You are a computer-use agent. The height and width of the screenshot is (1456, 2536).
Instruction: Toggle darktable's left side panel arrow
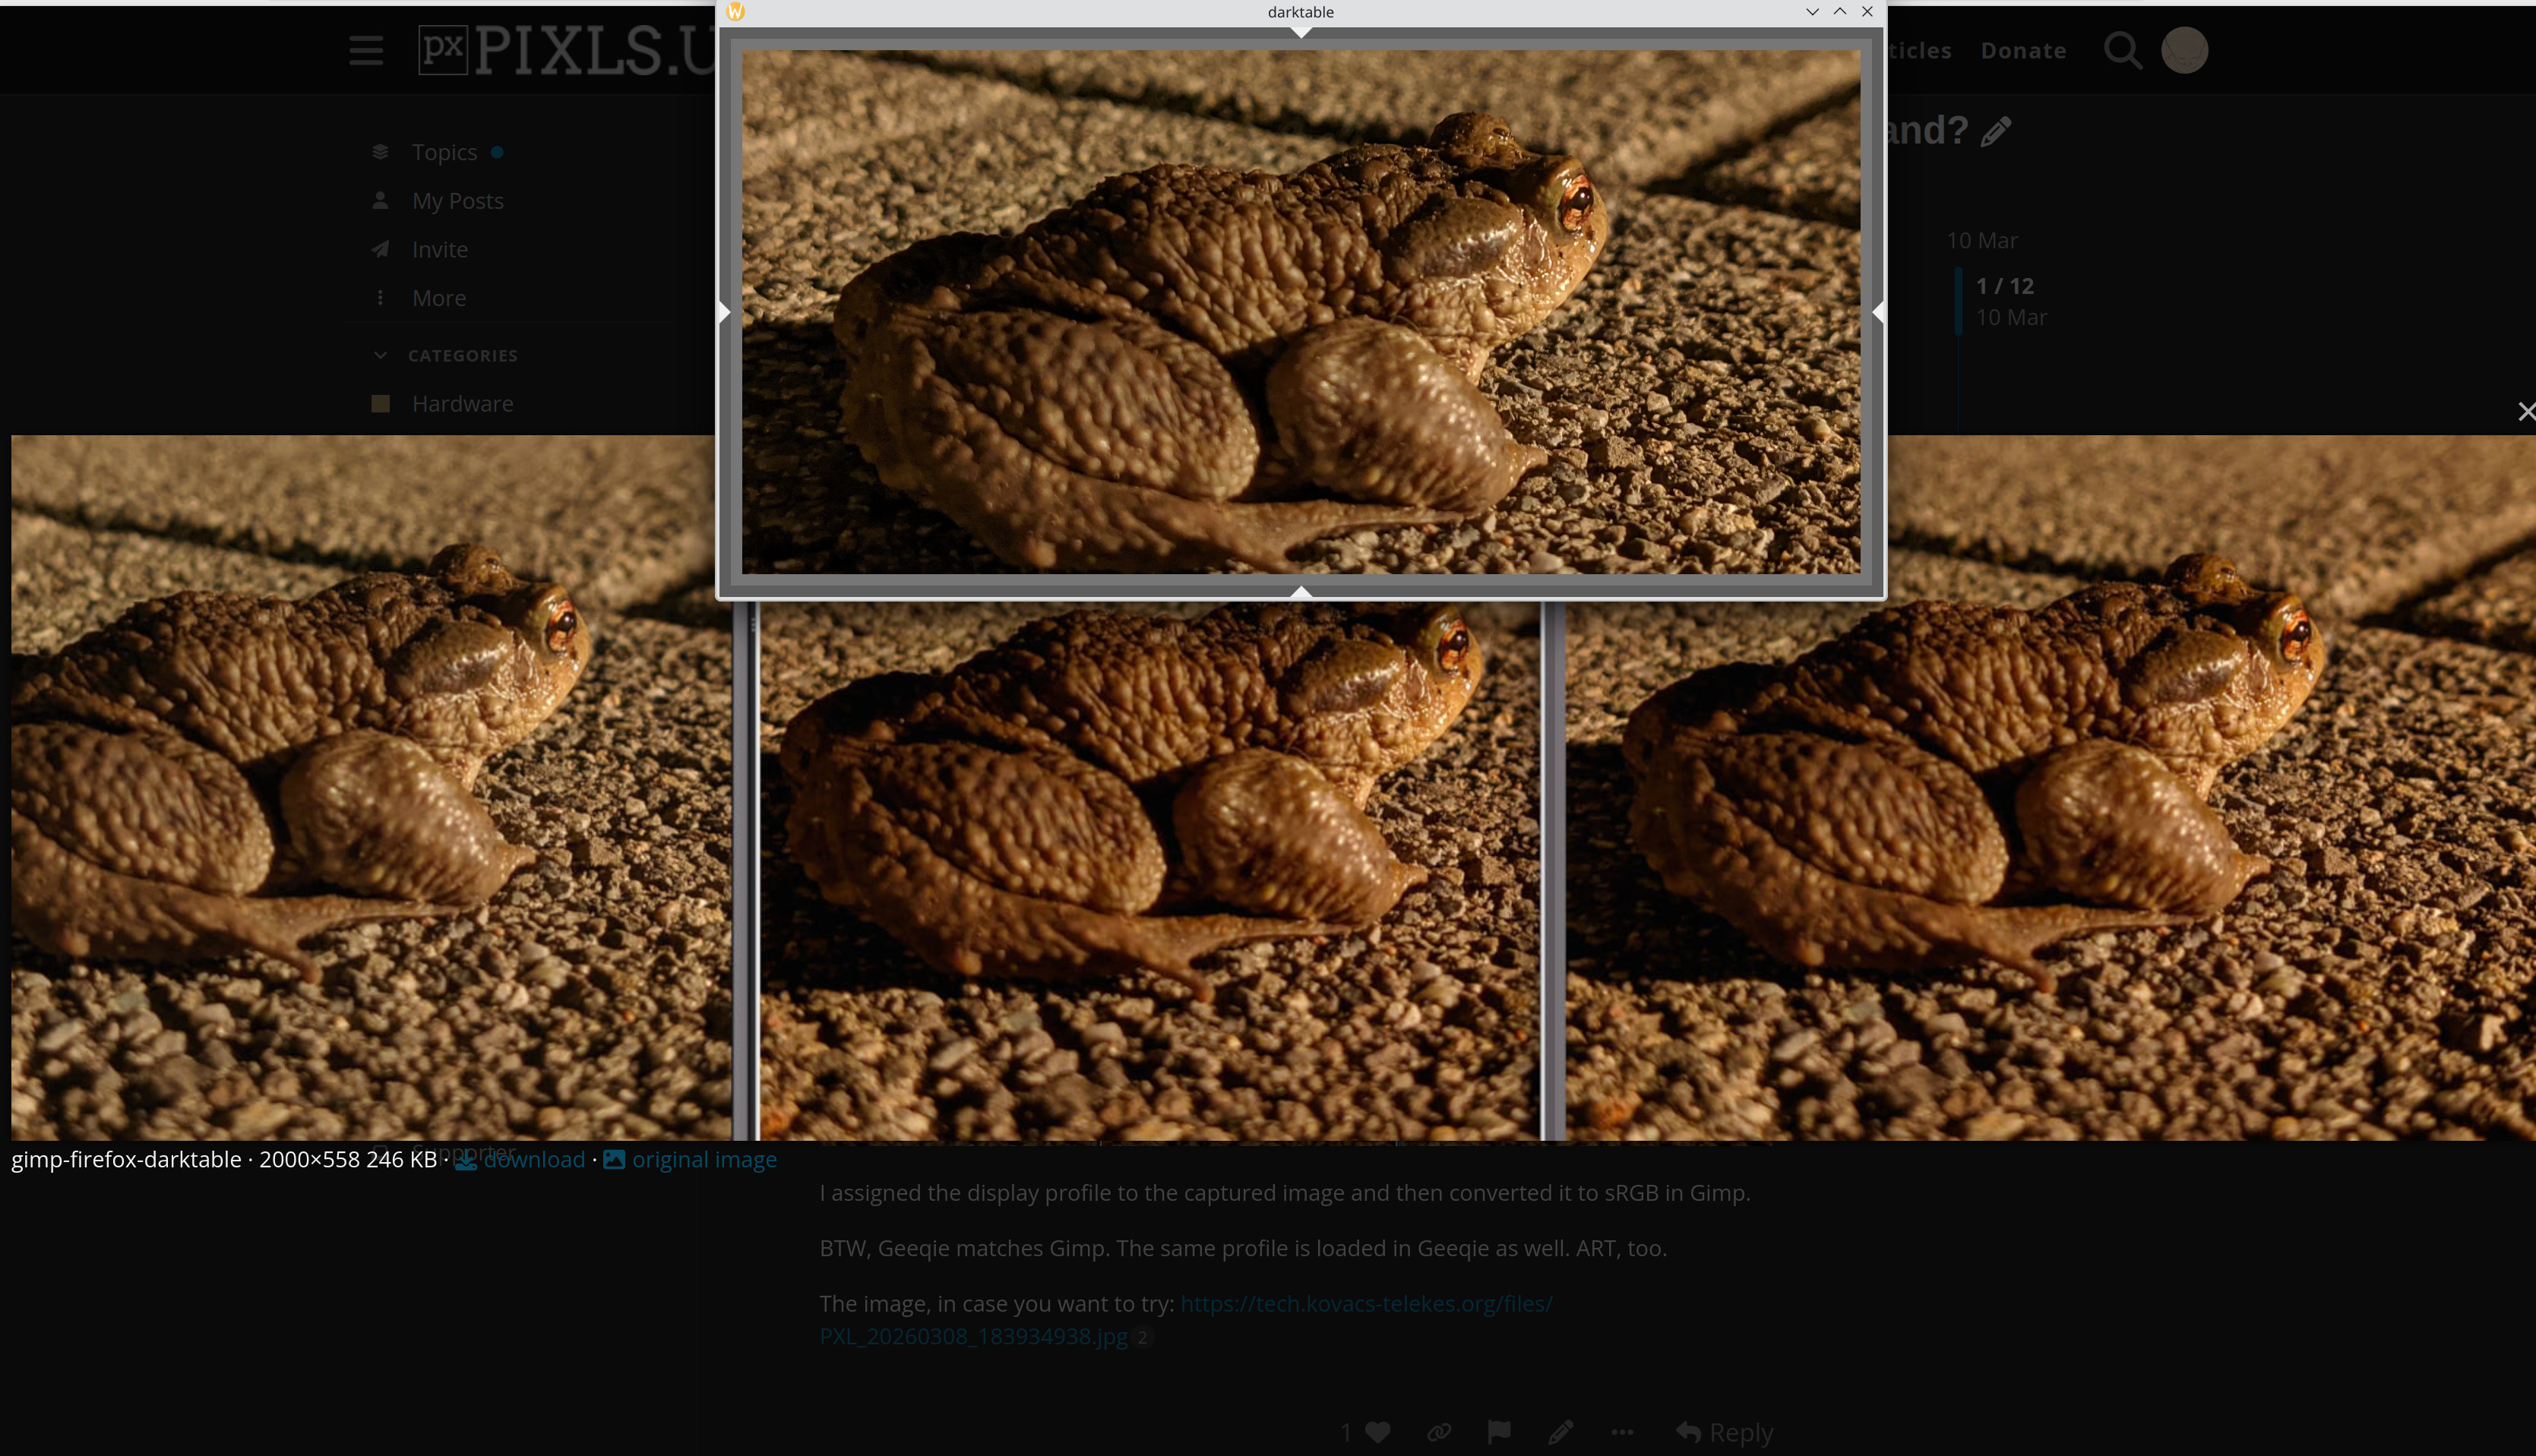point(725,312)
